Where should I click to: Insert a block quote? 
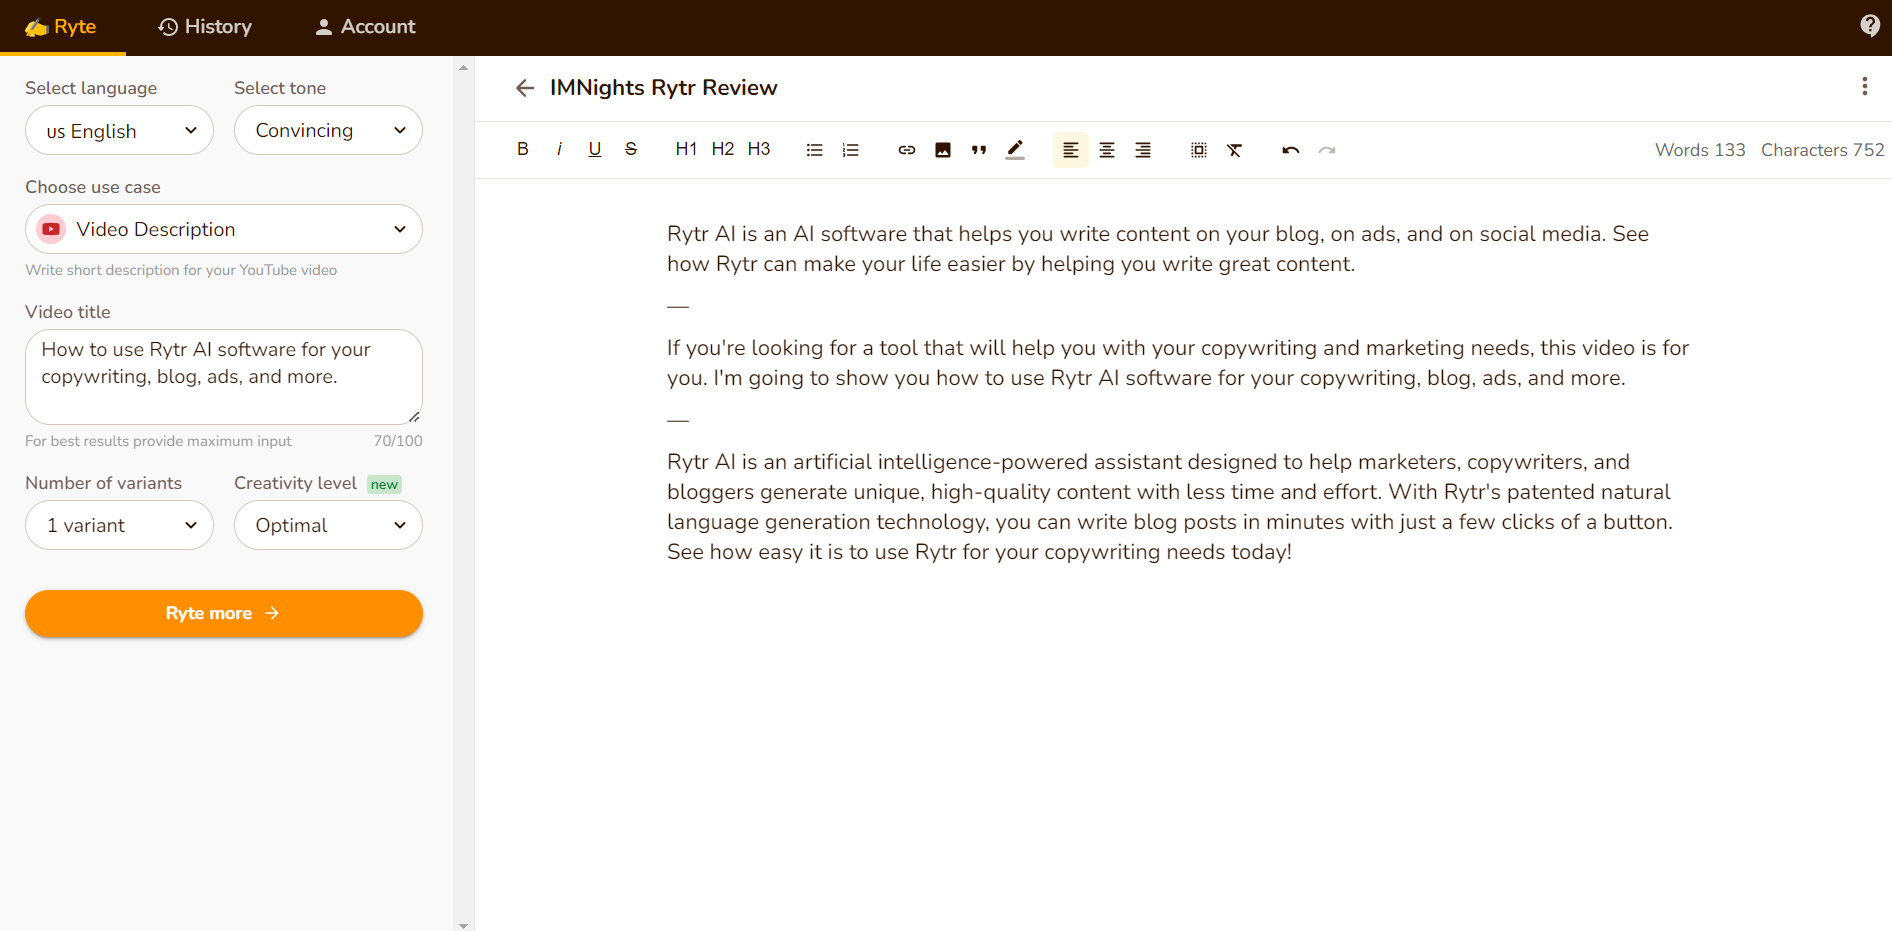tap(979, 150)
